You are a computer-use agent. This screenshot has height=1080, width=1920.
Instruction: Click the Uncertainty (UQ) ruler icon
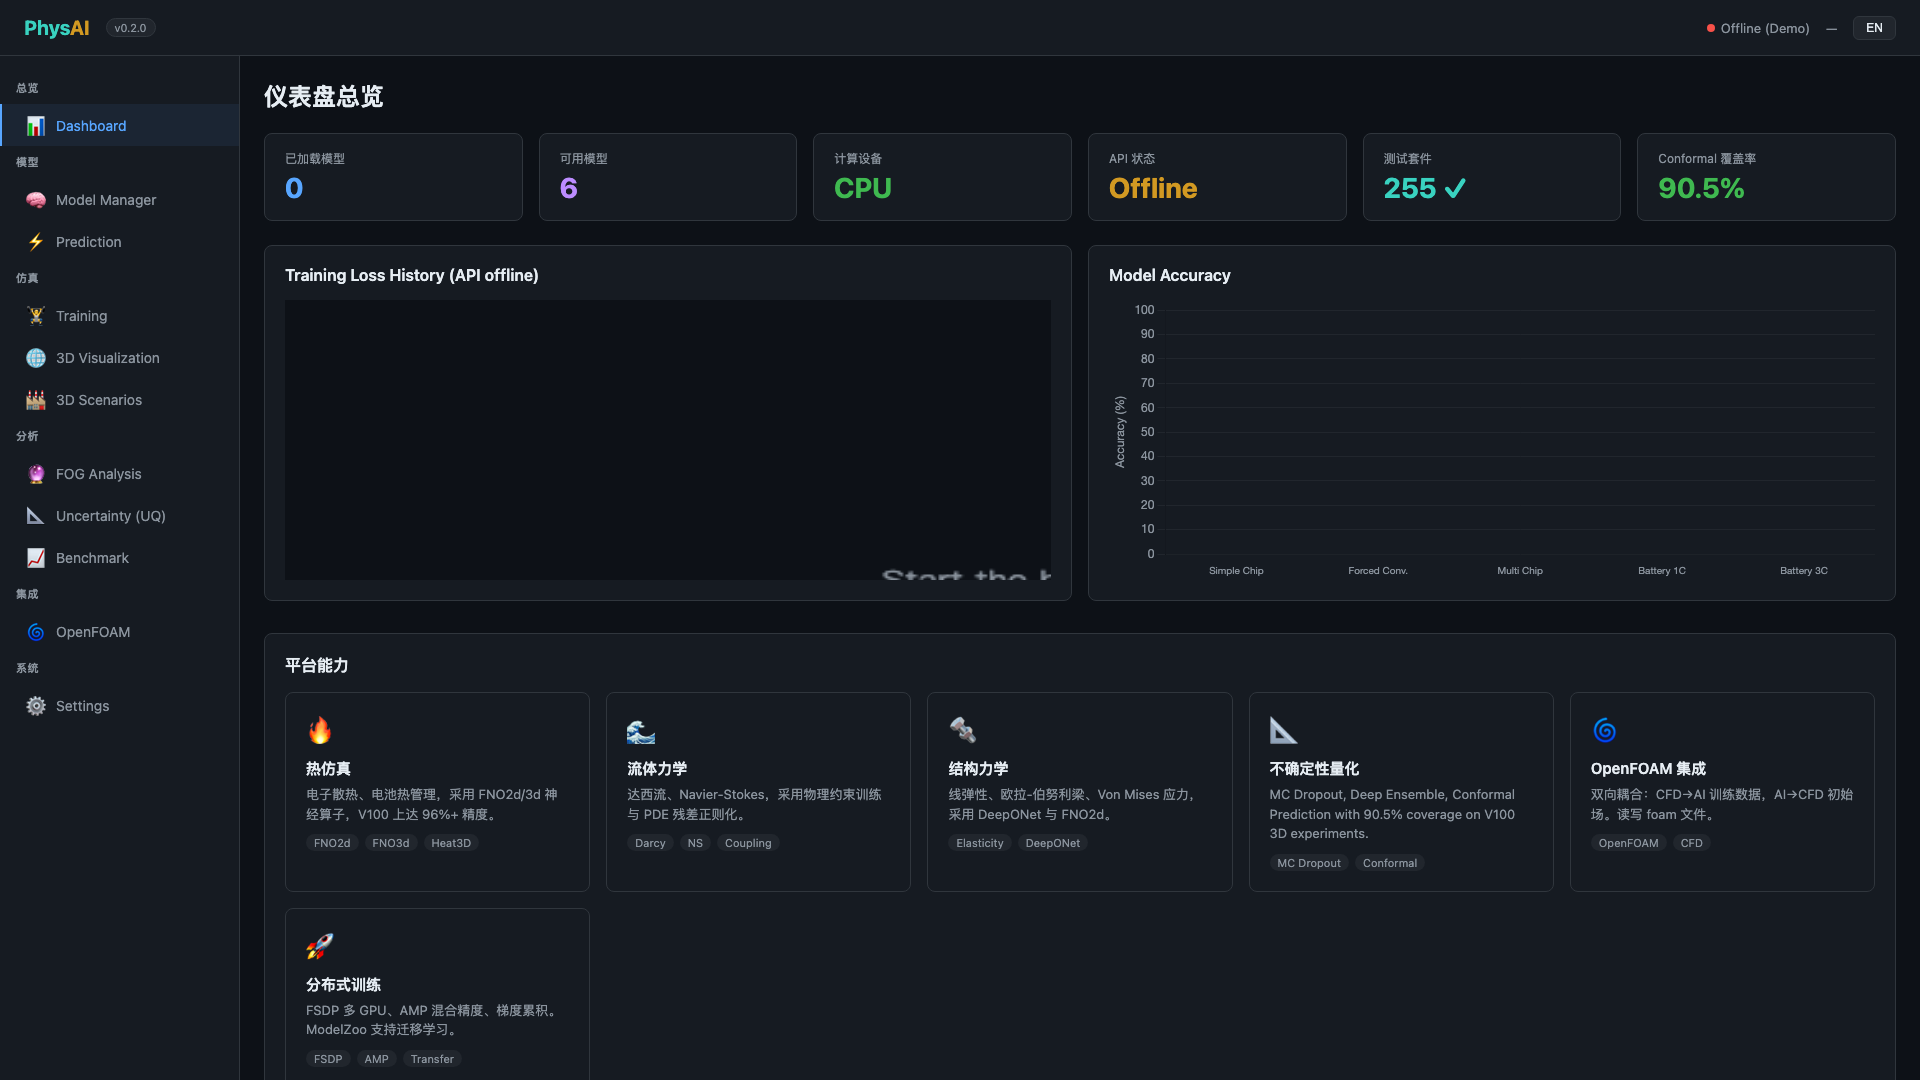(x=36, y=516)
